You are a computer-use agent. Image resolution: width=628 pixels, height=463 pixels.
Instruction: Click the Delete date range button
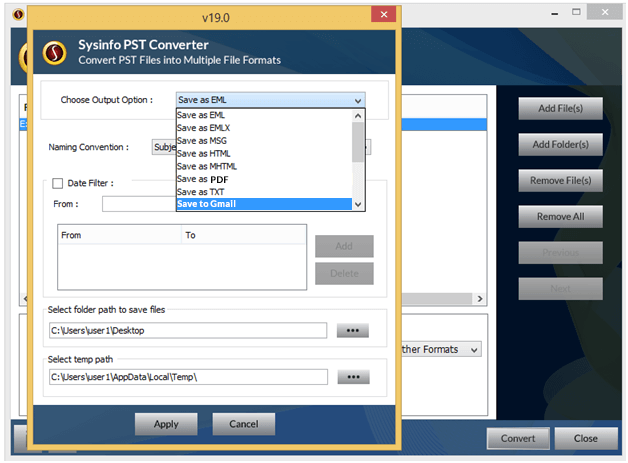click(x=344, y=274)
